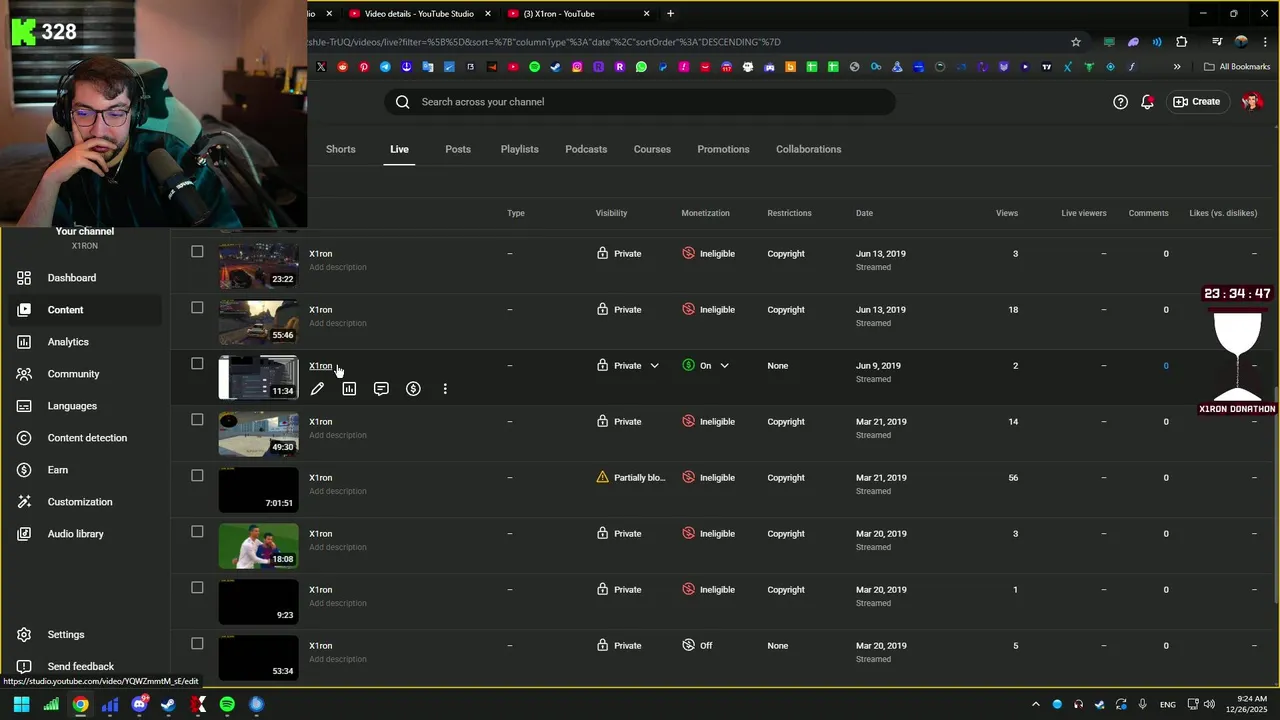
Task: Open Customization in the sidebar
Action: click(x=80, y=502)
